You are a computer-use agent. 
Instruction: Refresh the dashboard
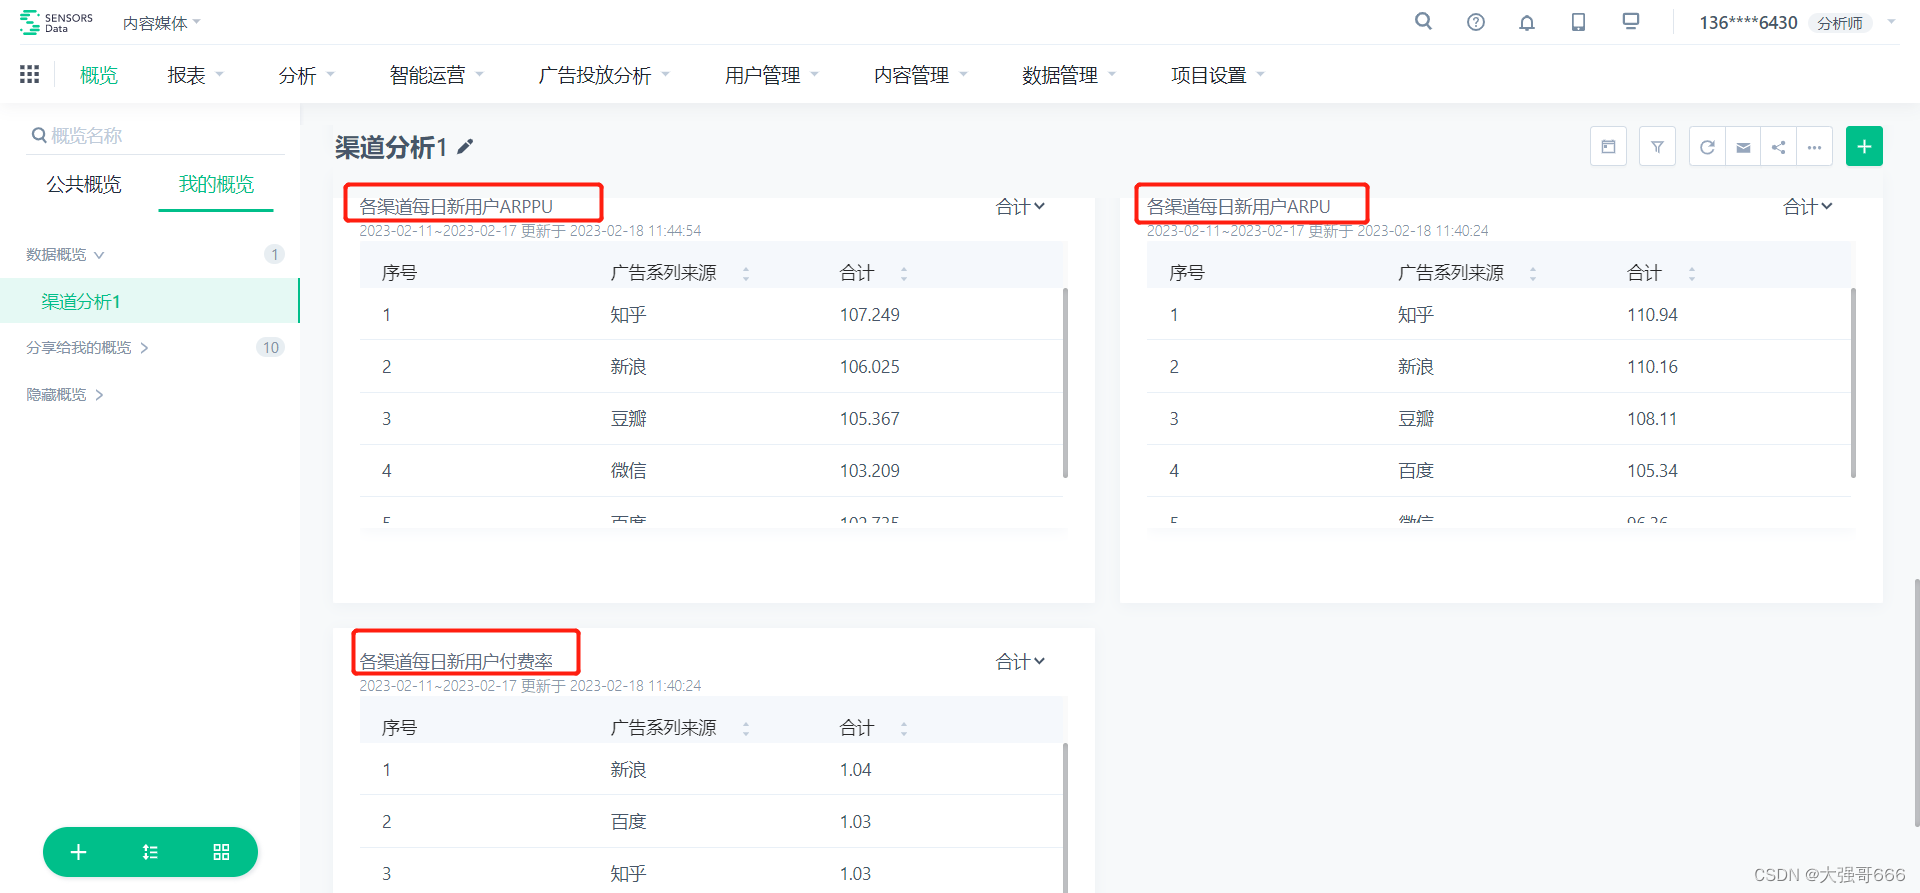(x=1707, y=147)
